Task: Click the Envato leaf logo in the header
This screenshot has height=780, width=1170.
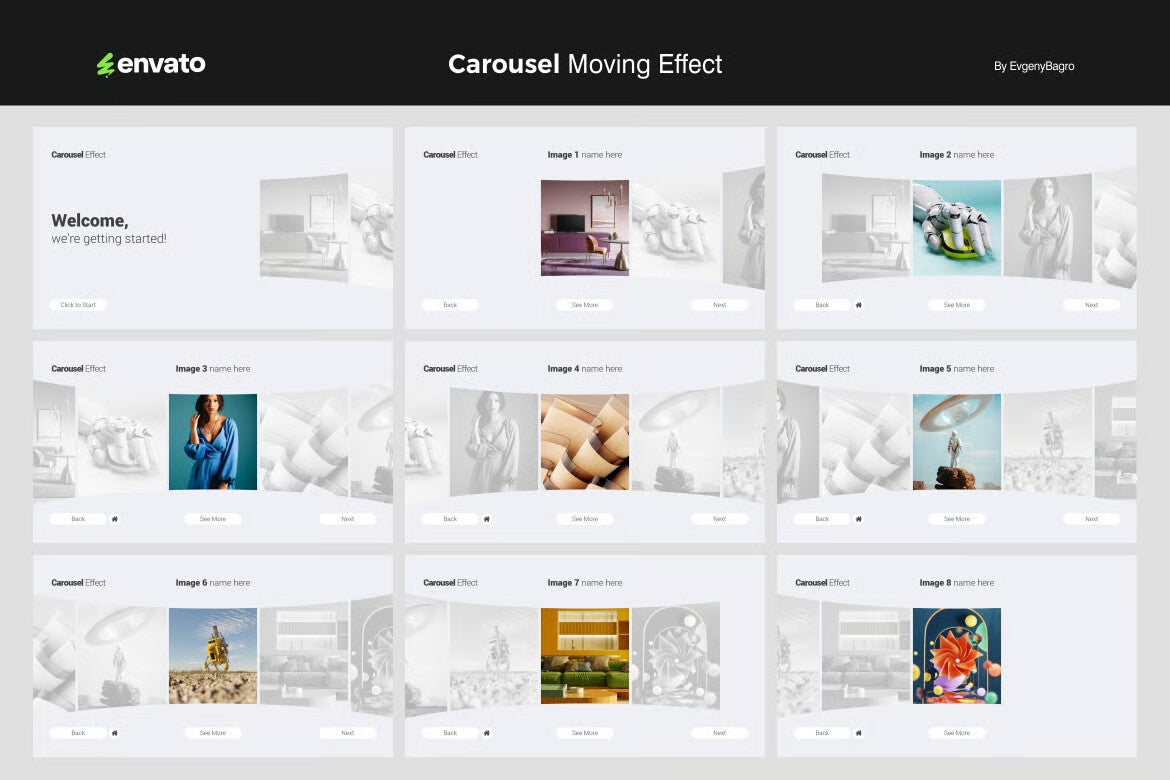Action: pos(106,63)
